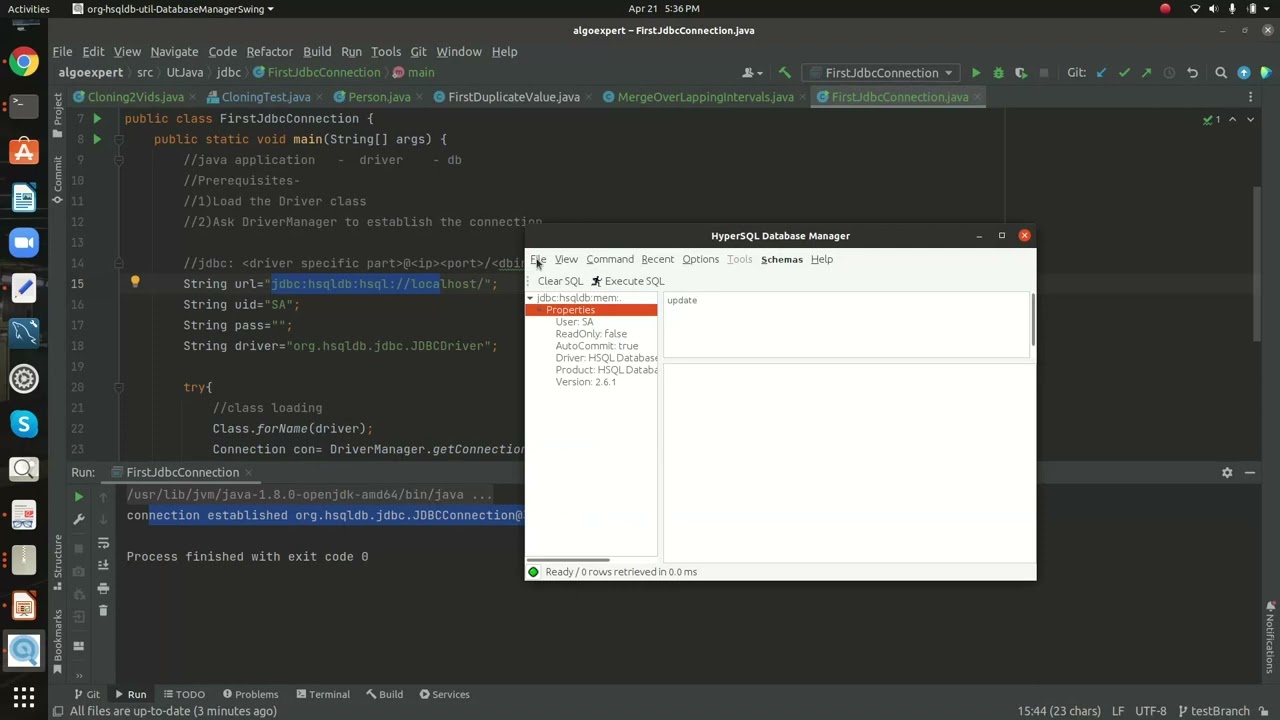
Task: Click the intention lightbulb on line 15
Action: click(135, 283)
